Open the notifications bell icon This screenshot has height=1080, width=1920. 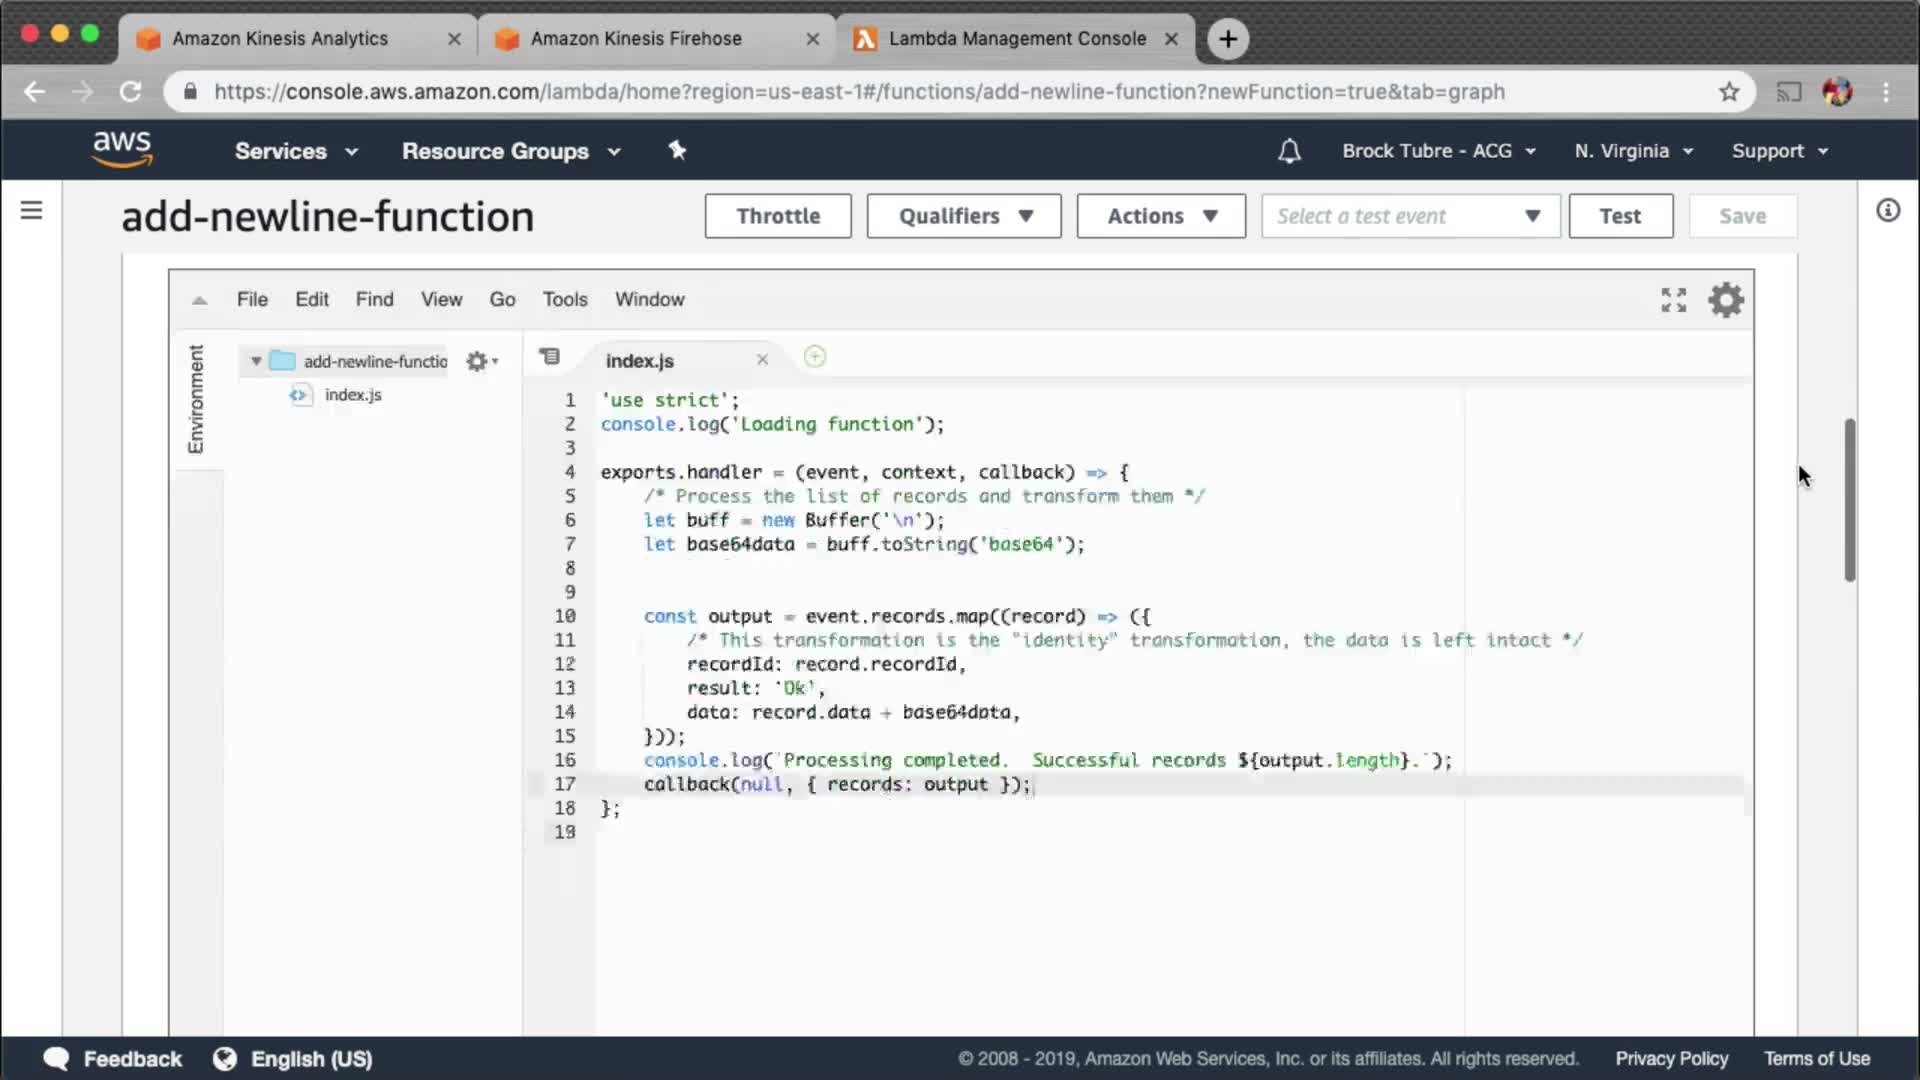click(x=1289, y=151)
